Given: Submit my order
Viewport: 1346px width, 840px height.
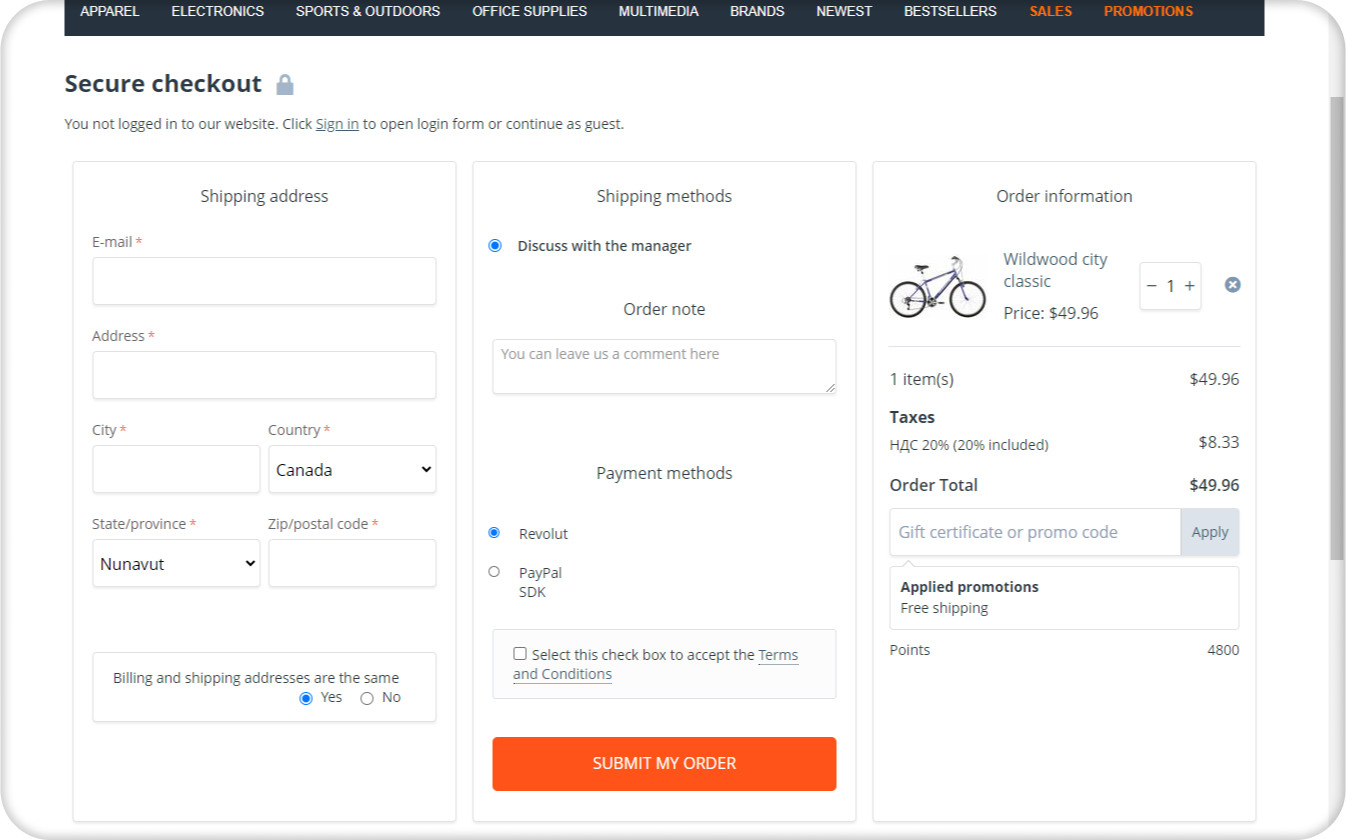Looking at the screenshot, I should tap(664, 764).
